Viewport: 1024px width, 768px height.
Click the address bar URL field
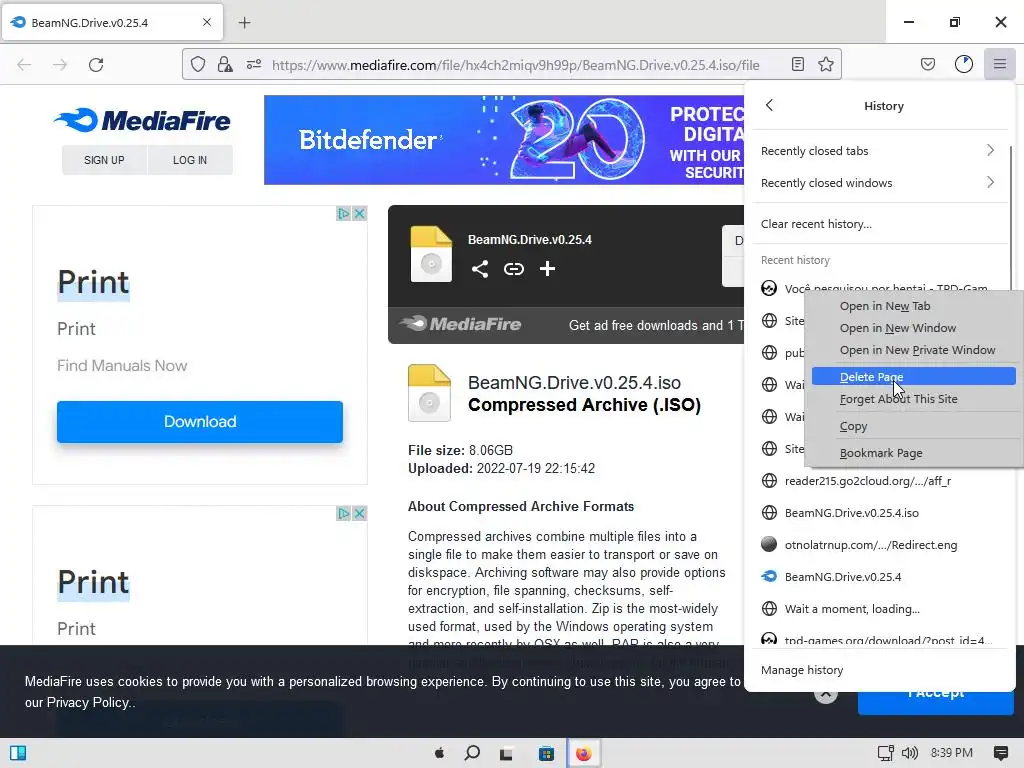point(515,65)
